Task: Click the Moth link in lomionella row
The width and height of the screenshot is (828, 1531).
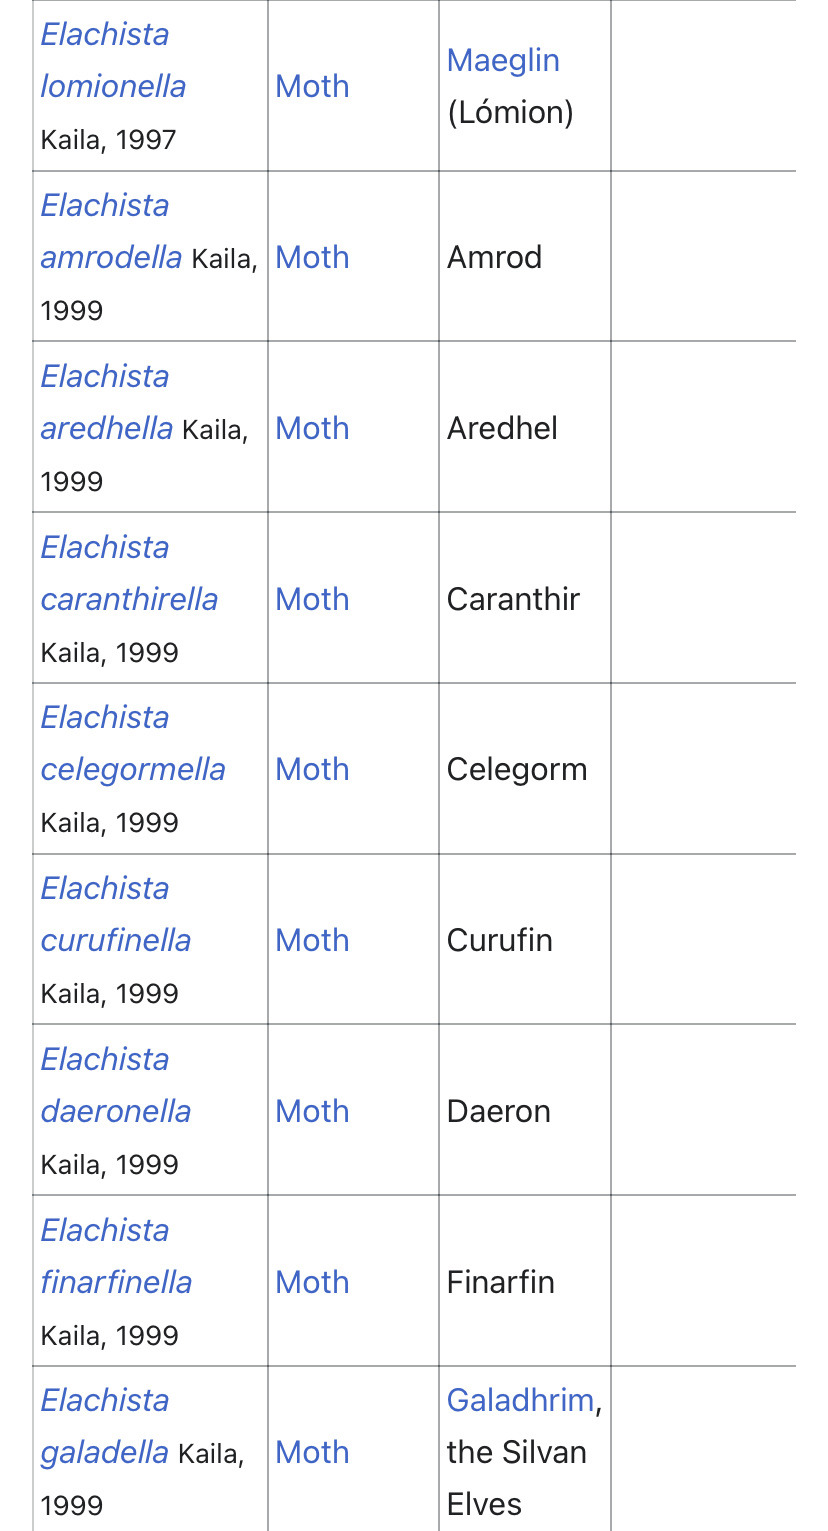Action: (312, 86)
